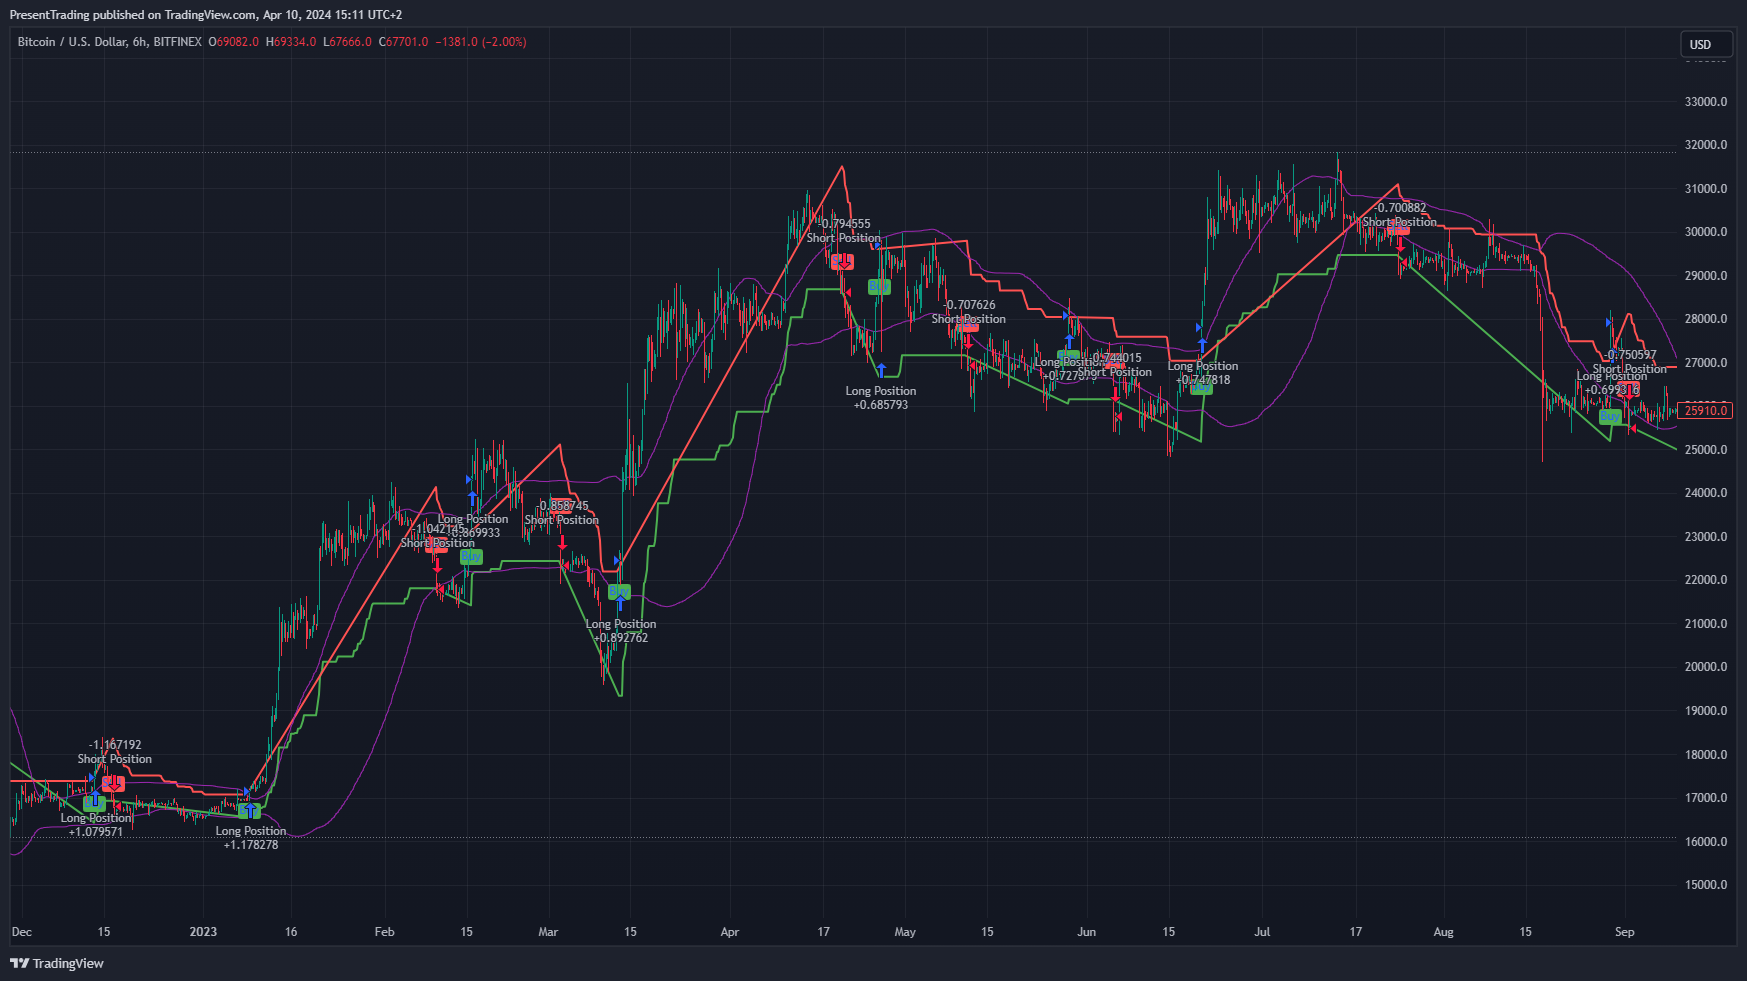Click the Jun label on time axis
This screenshot has width=1747, height=981.
pyautogui.click(x=1087, y=932)
